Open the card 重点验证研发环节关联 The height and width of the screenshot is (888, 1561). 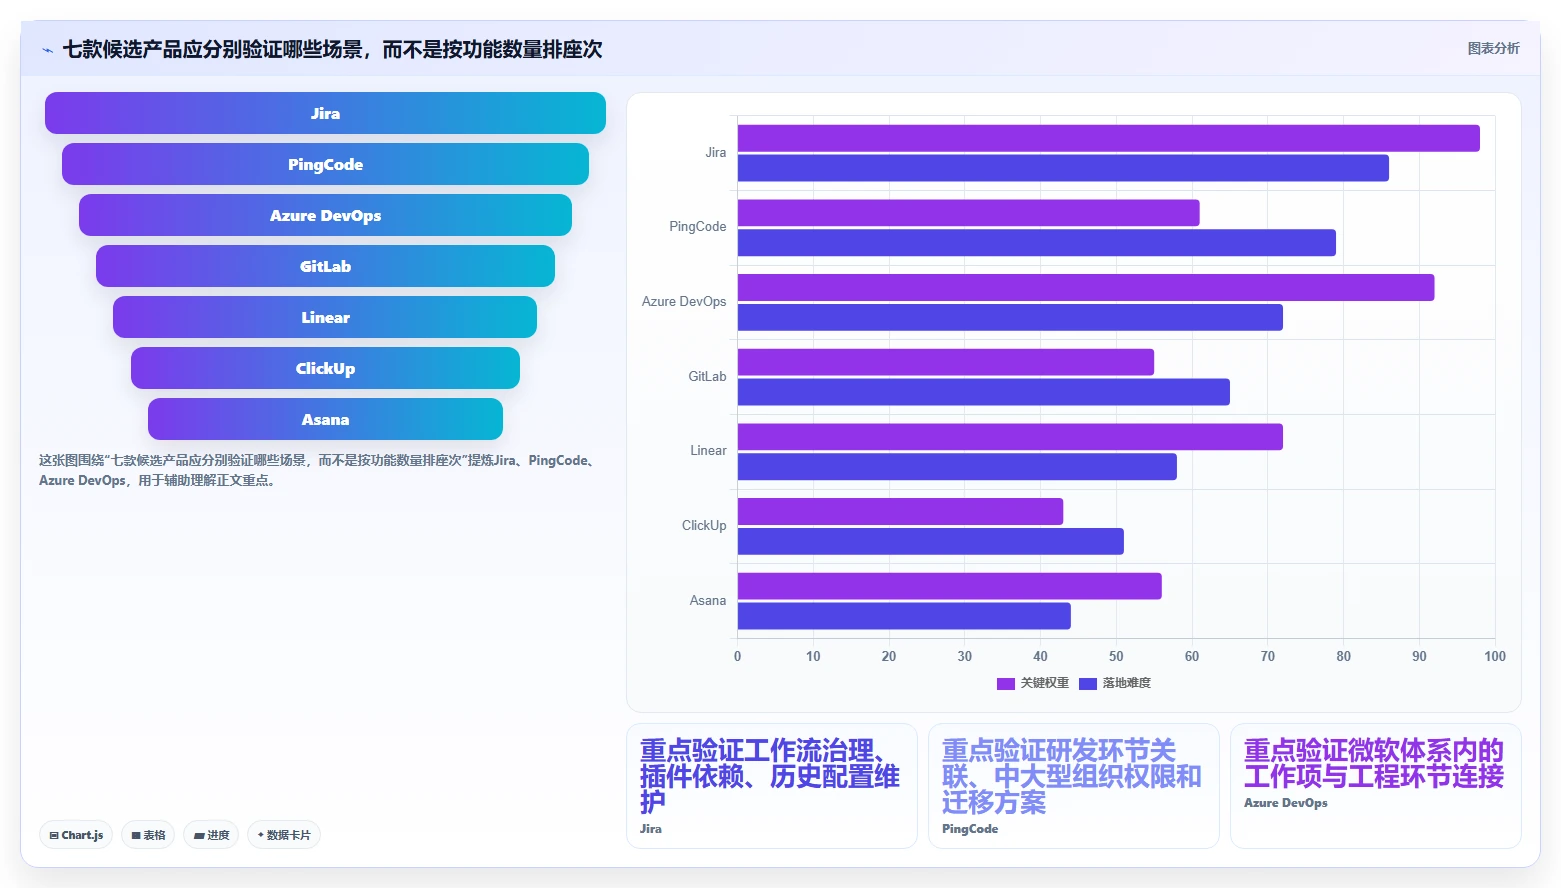pyautogui.click(x=1073, y=786)
